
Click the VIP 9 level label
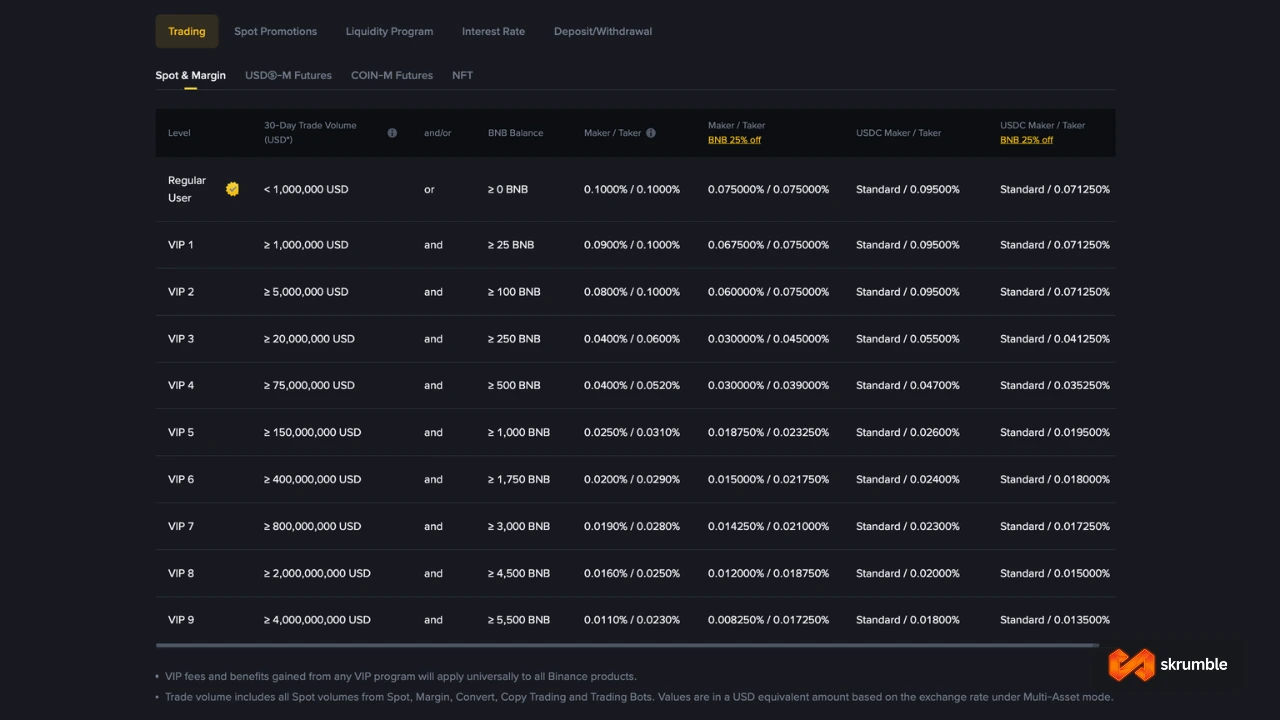(x=181, y=620)
